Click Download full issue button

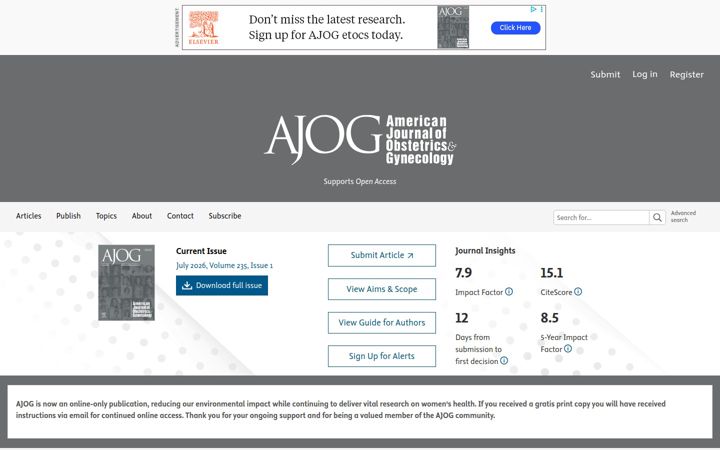click(x=222, y=286)
